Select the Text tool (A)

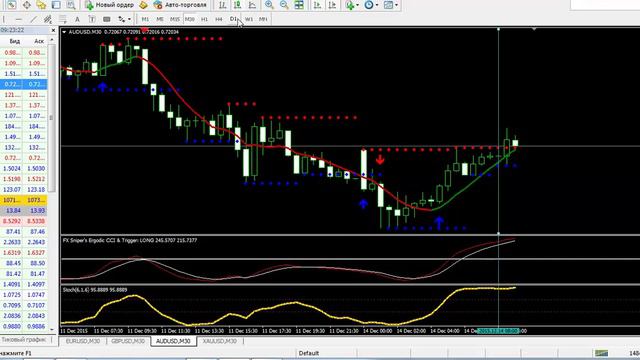(x=77, y=19)
